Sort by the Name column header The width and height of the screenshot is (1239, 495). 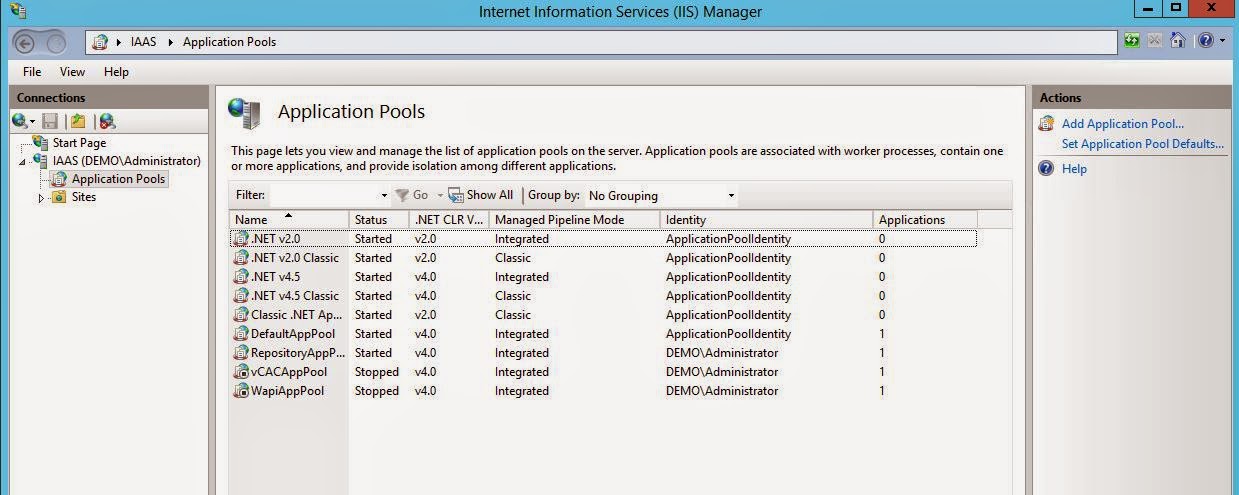pos(289,219)
